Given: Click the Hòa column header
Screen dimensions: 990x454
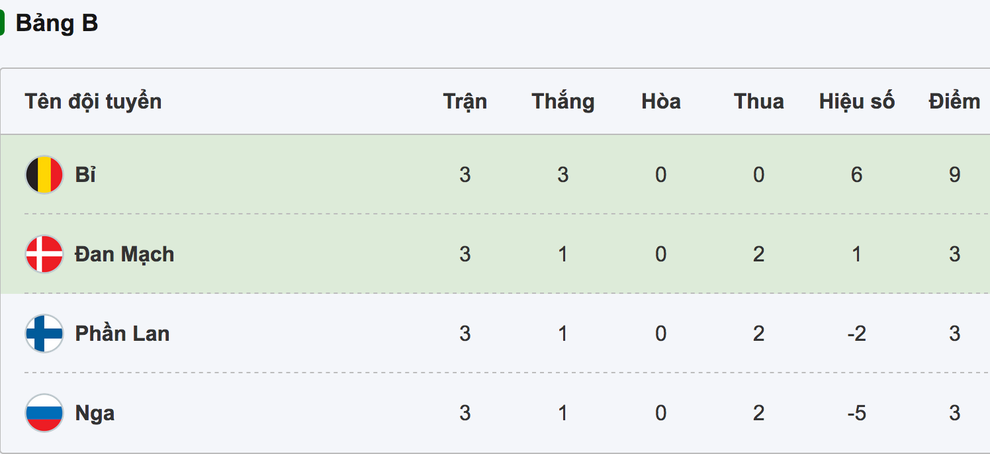Looking at the screenshot, I should [660, 102].
